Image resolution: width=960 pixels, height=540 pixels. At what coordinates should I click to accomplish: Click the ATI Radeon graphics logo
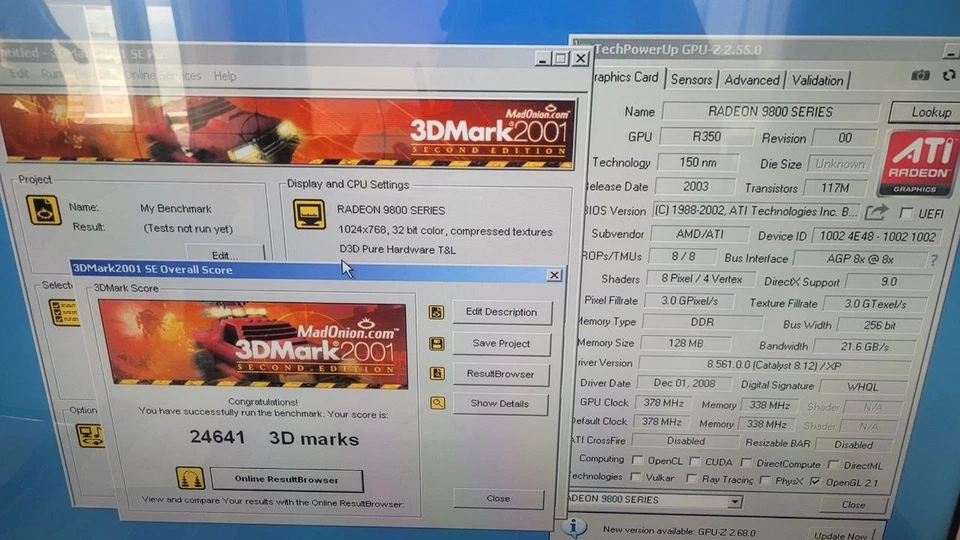(916, 164)
